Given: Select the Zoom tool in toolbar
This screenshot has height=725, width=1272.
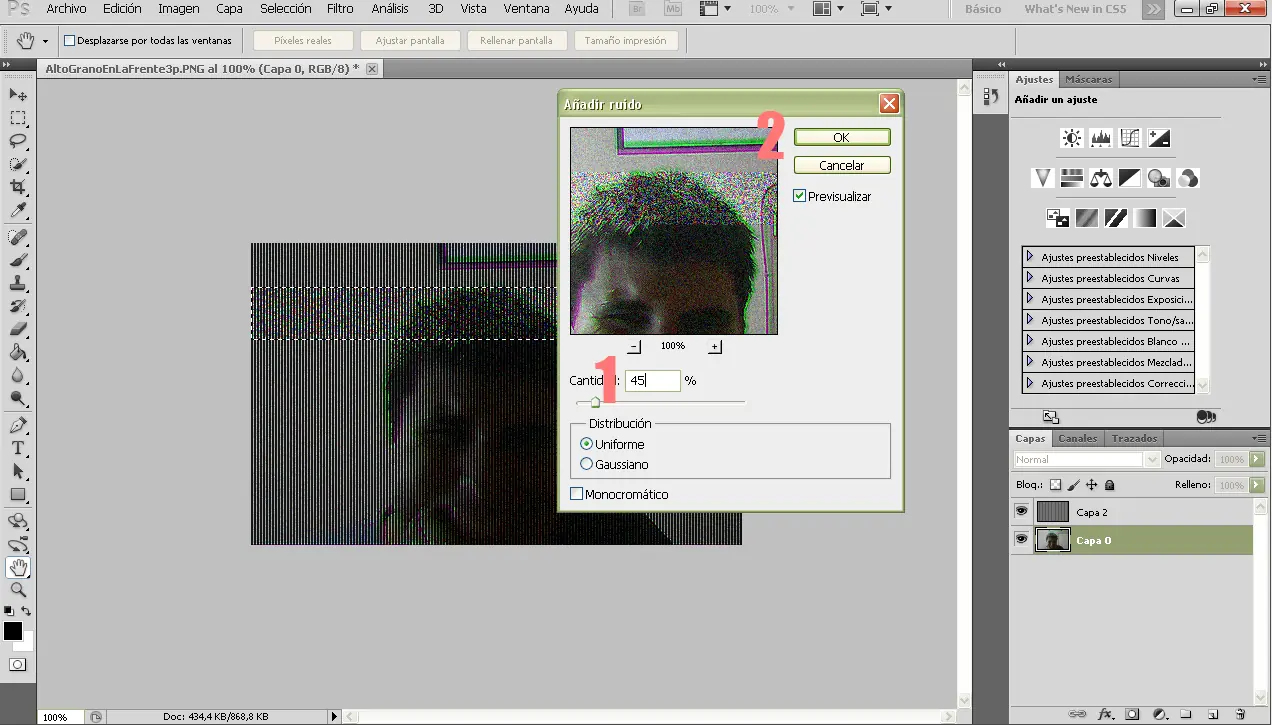Looking at the screenshot, I should click(x=18, y=590).
